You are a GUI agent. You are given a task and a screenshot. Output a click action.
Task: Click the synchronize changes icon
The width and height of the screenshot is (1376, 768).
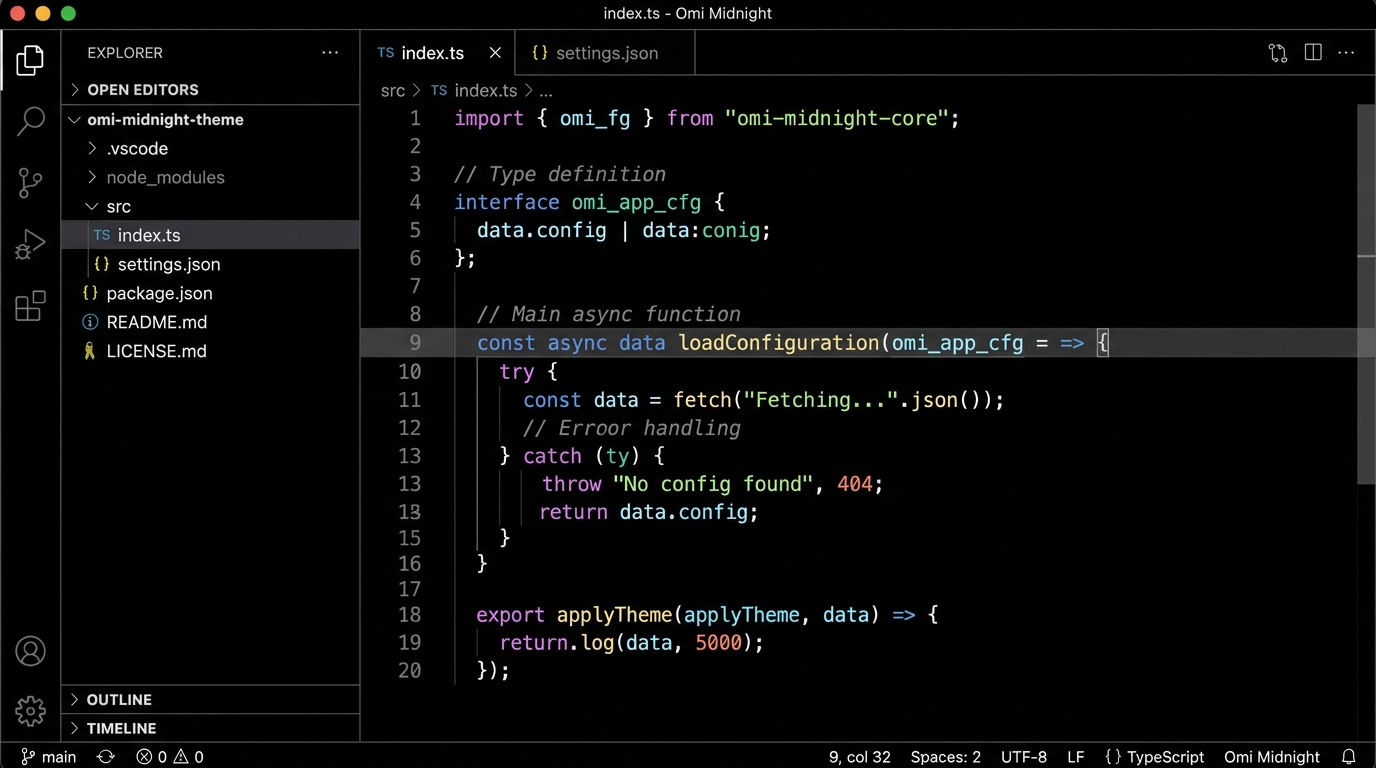[x=105, y=757]
